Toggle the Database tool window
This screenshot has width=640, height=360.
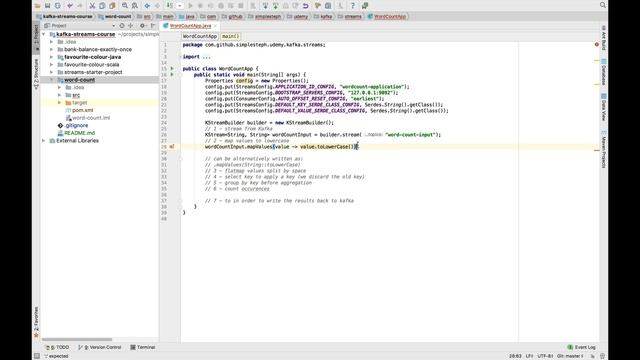(x=604, y=72)
